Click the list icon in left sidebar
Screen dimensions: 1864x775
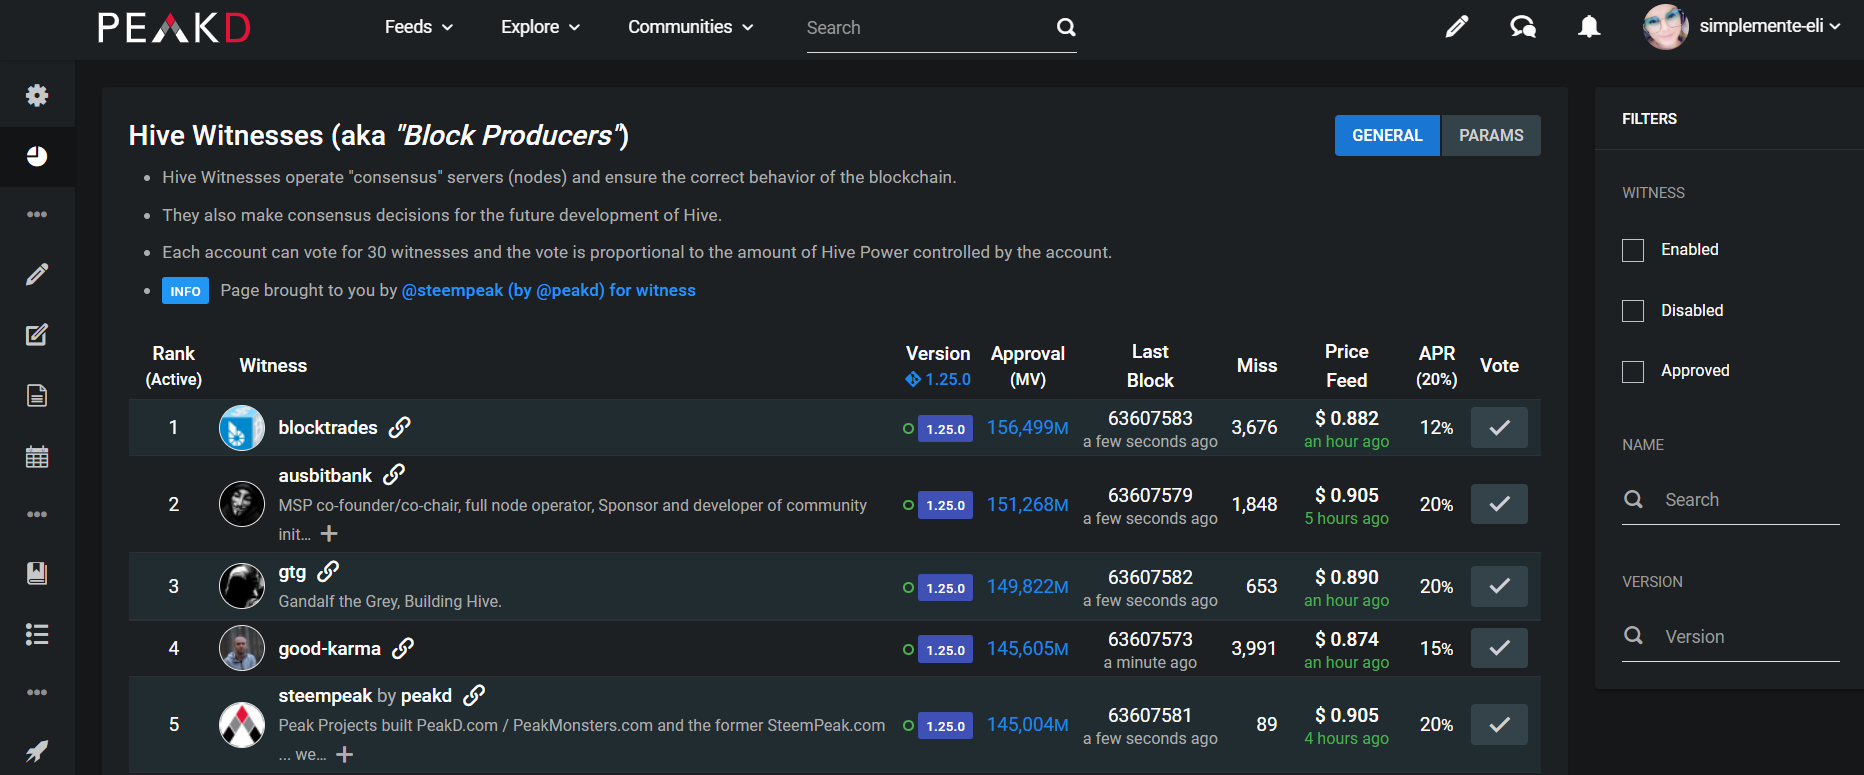point(37,635)
